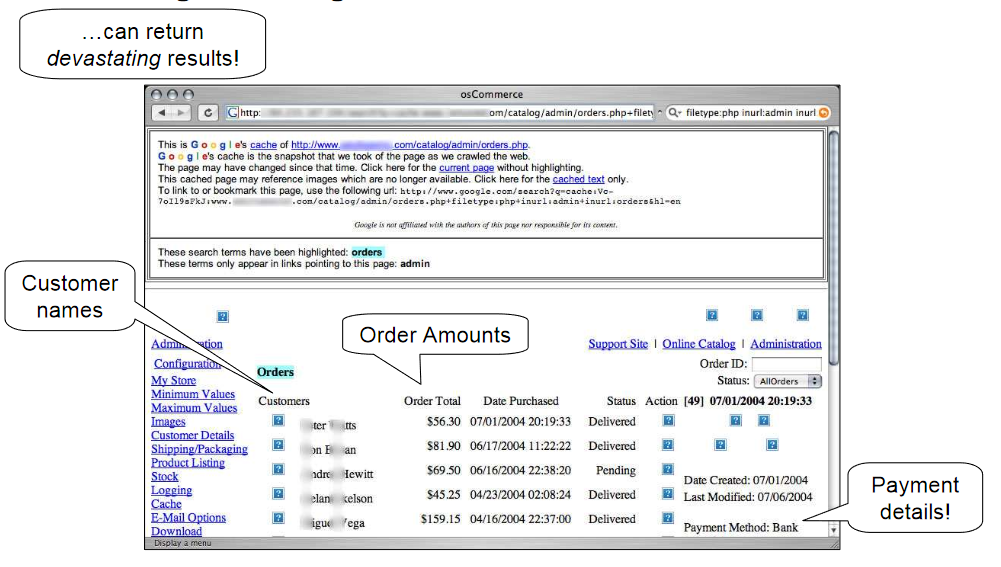Open the catalog/admin/orders.php URL link
Screen dimensions: 1001x567
point(410,145)
